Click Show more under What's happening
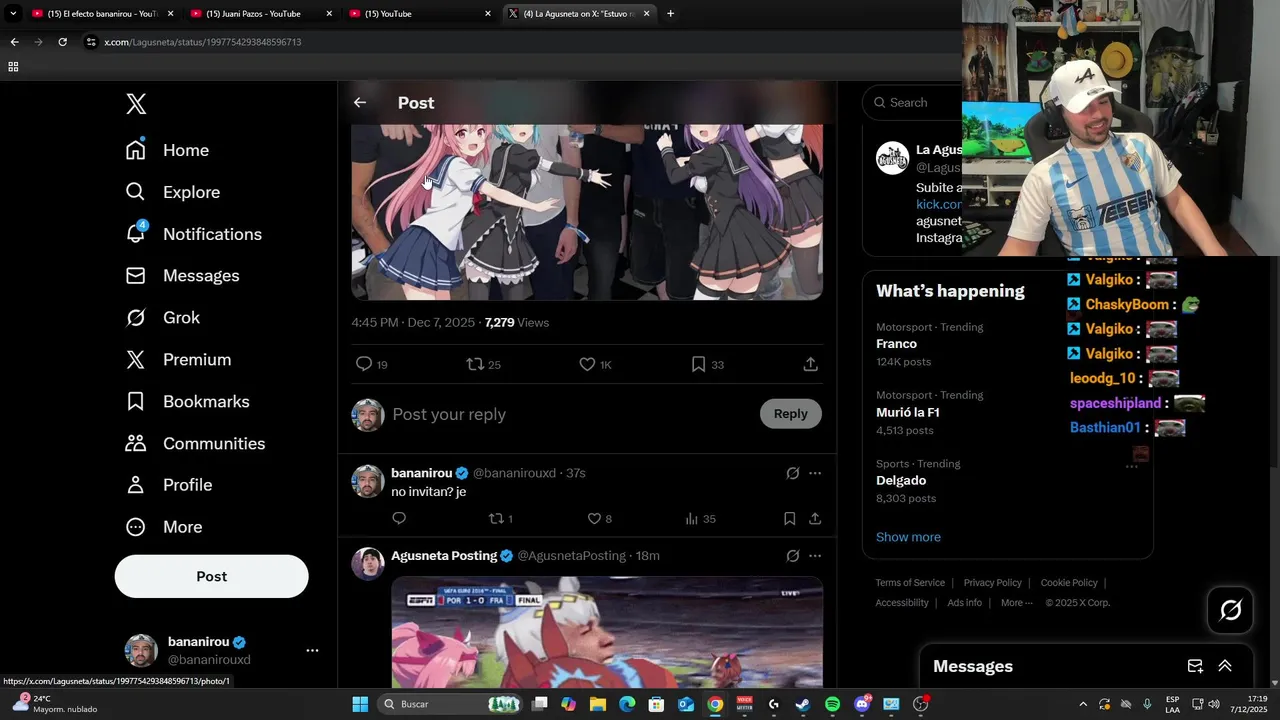This screenshot has height=720, width=1280. (x=908, y=537)
